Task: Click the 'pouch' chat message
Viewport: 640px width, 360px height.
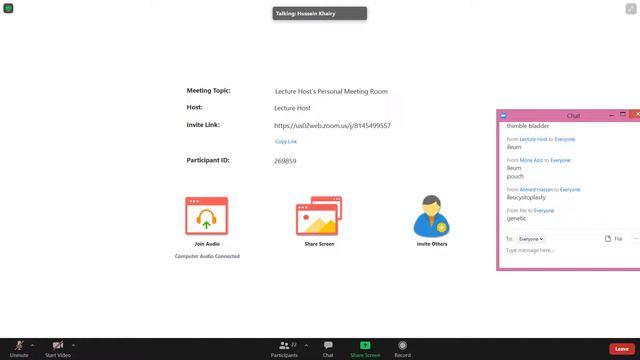Action: pyautogui.click(x=515, y=177)
